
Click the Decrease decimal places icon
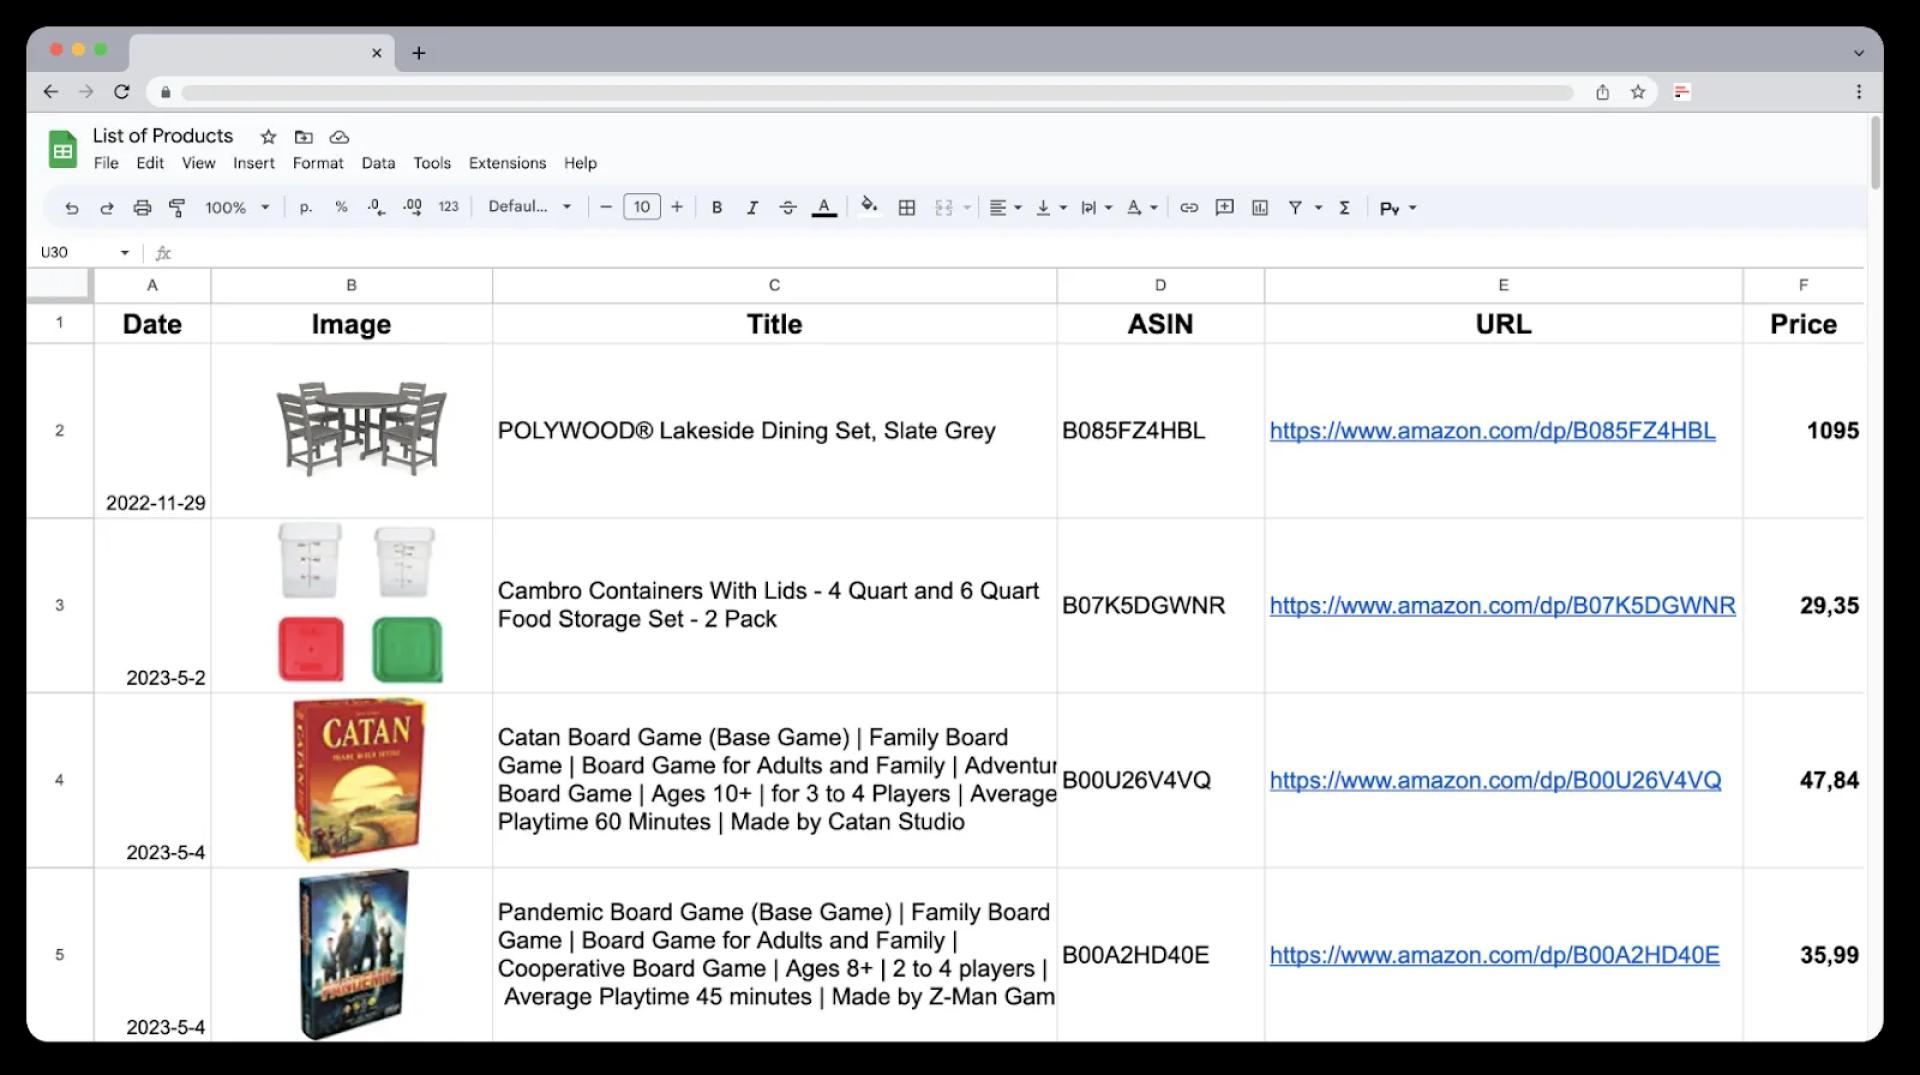point(375,207)
